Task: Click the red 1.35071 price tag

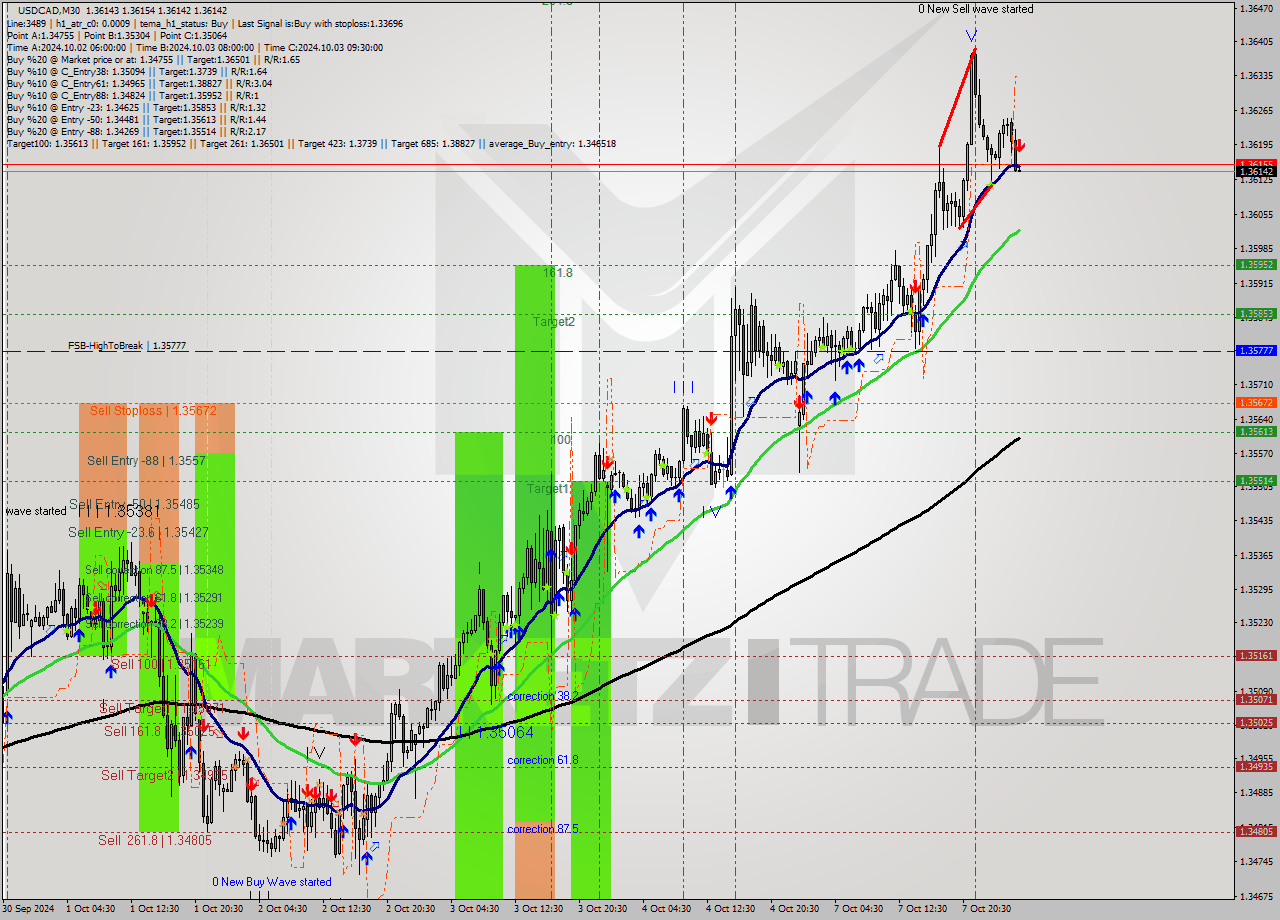Action: pyautogui.click(x=1256, y=700)
